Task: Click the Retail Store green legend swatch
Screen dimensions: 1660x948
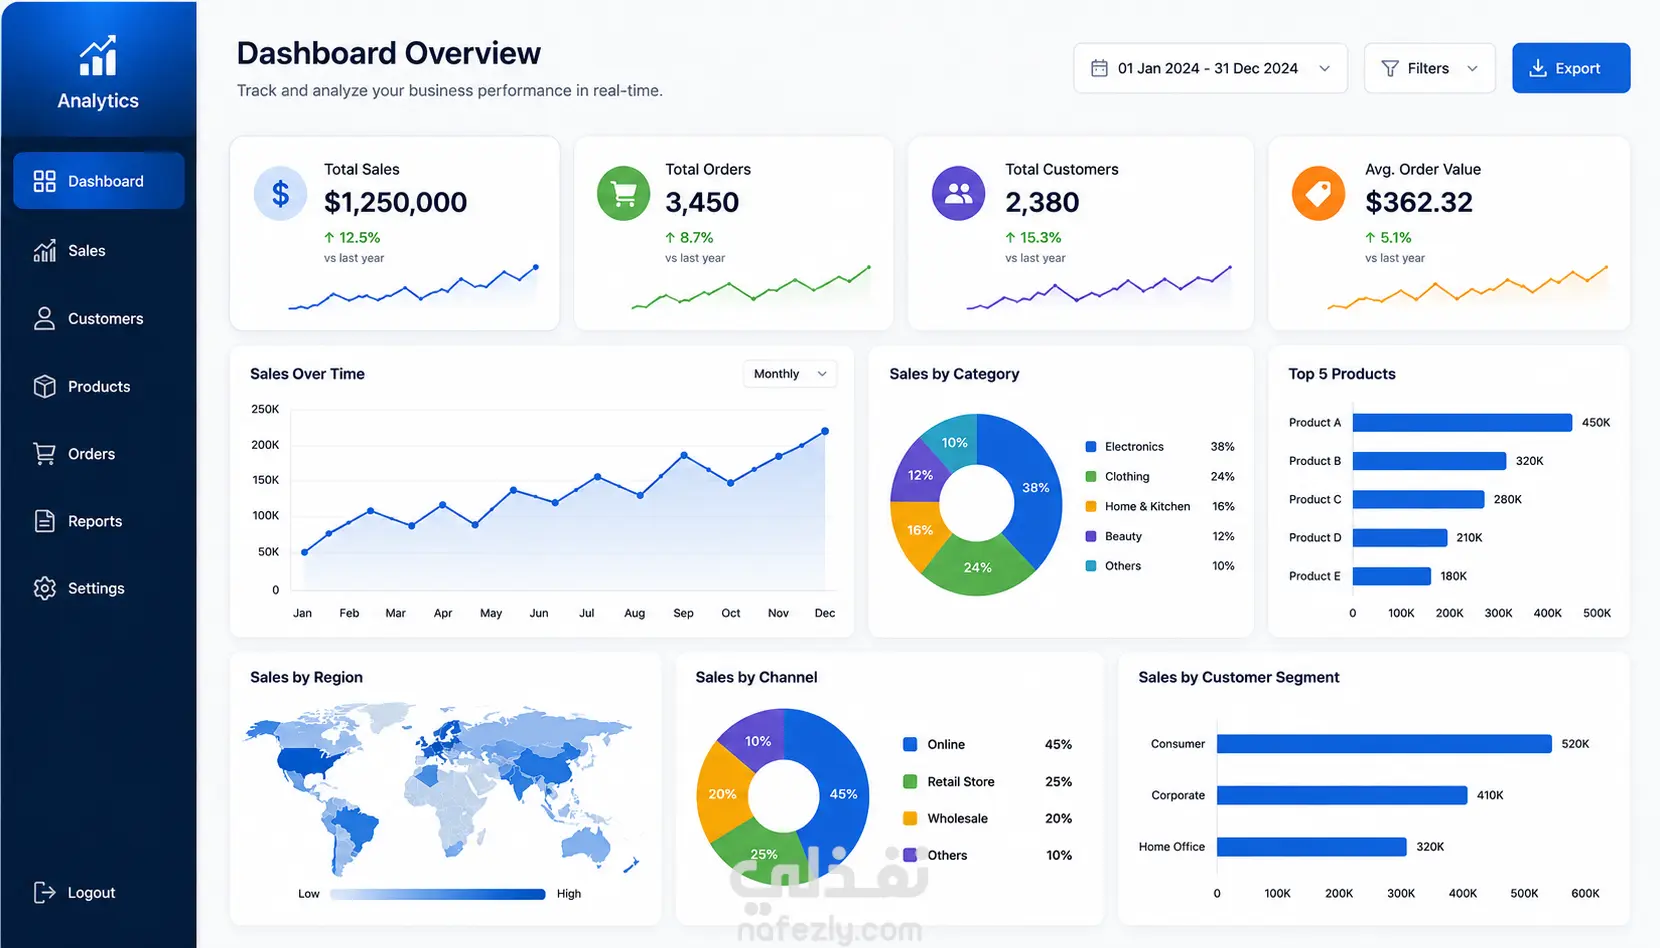Action: click(x=910, y=781)
